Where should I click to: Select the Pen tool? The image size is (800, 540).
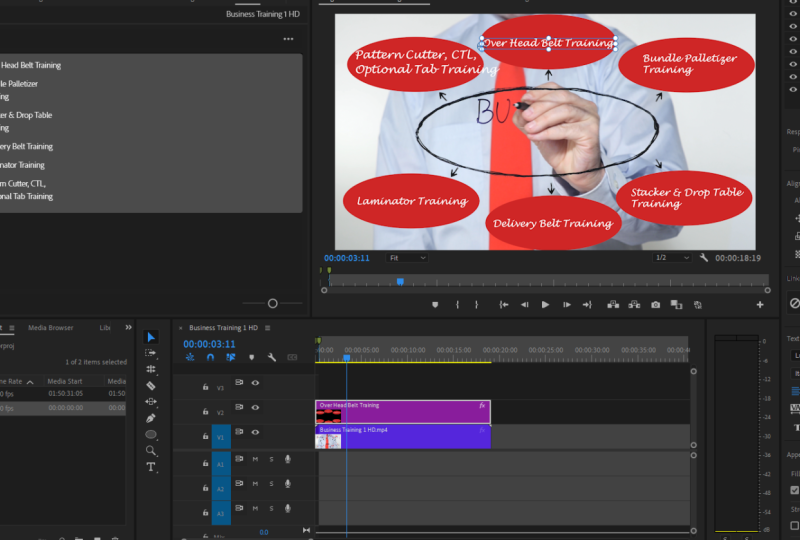click(151, 418)
